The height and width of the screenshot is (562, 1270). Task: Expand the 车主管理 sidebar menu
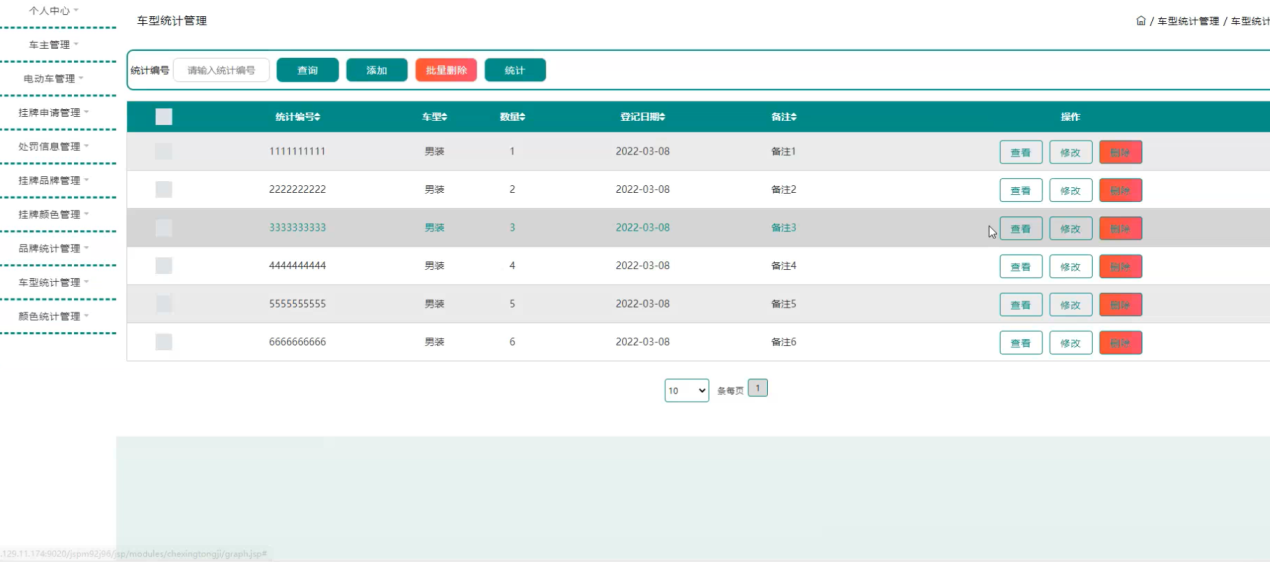pyautogui.click(x=53, y=44)
